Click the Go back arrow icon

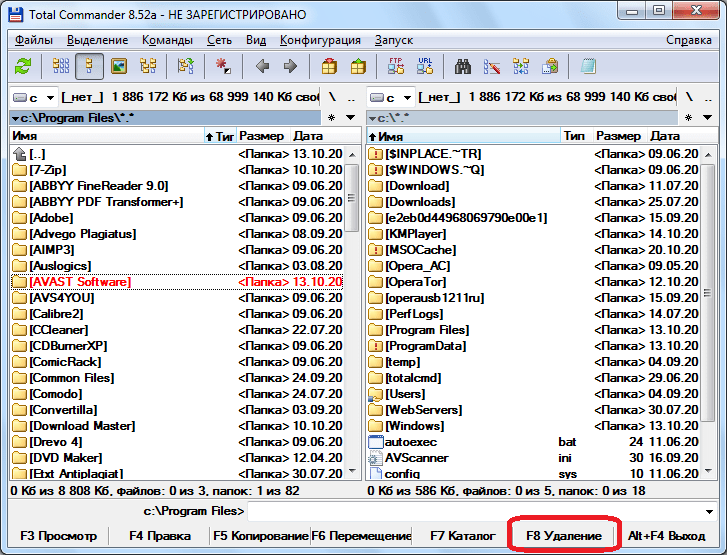point(262,66)
